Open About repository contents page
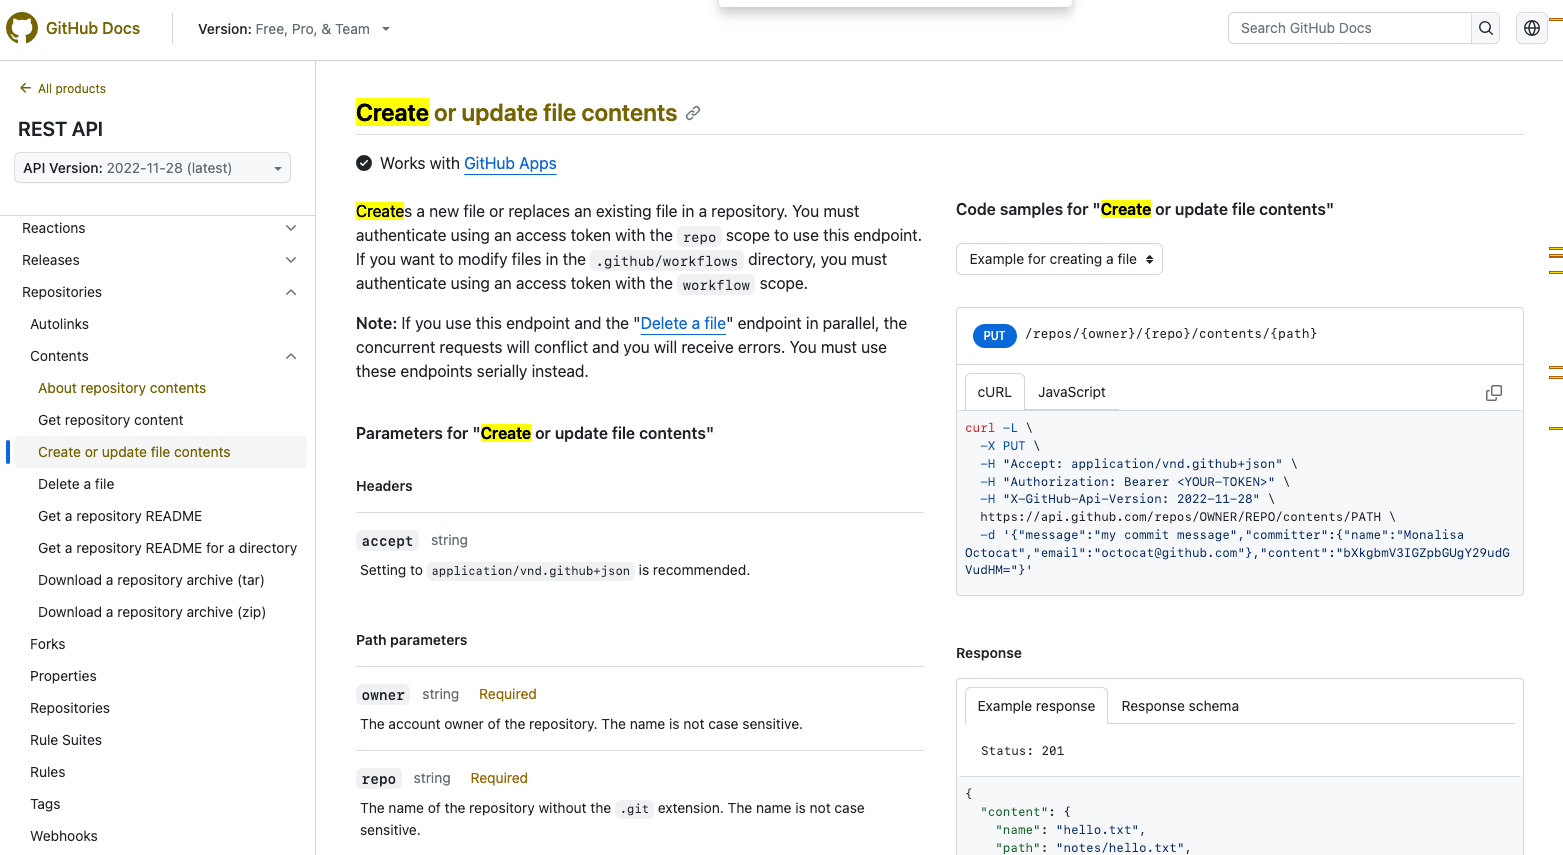Viewport: 1563px width, 855px height. (x=122, y=388)
